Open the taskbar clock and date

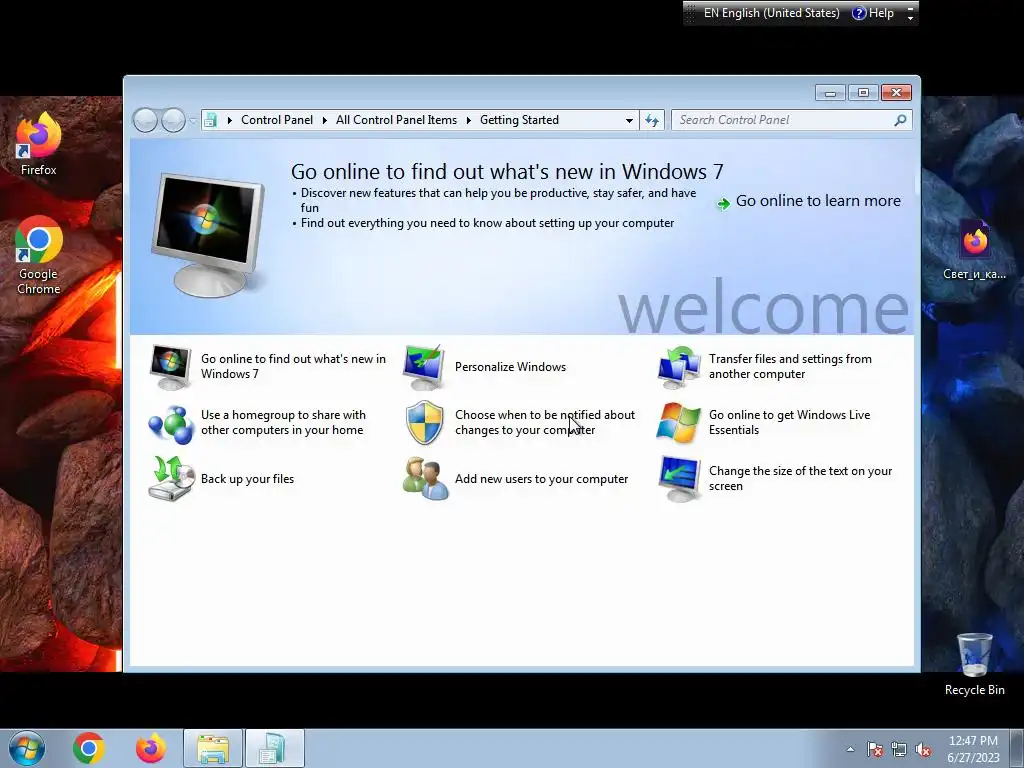(973, 749)
